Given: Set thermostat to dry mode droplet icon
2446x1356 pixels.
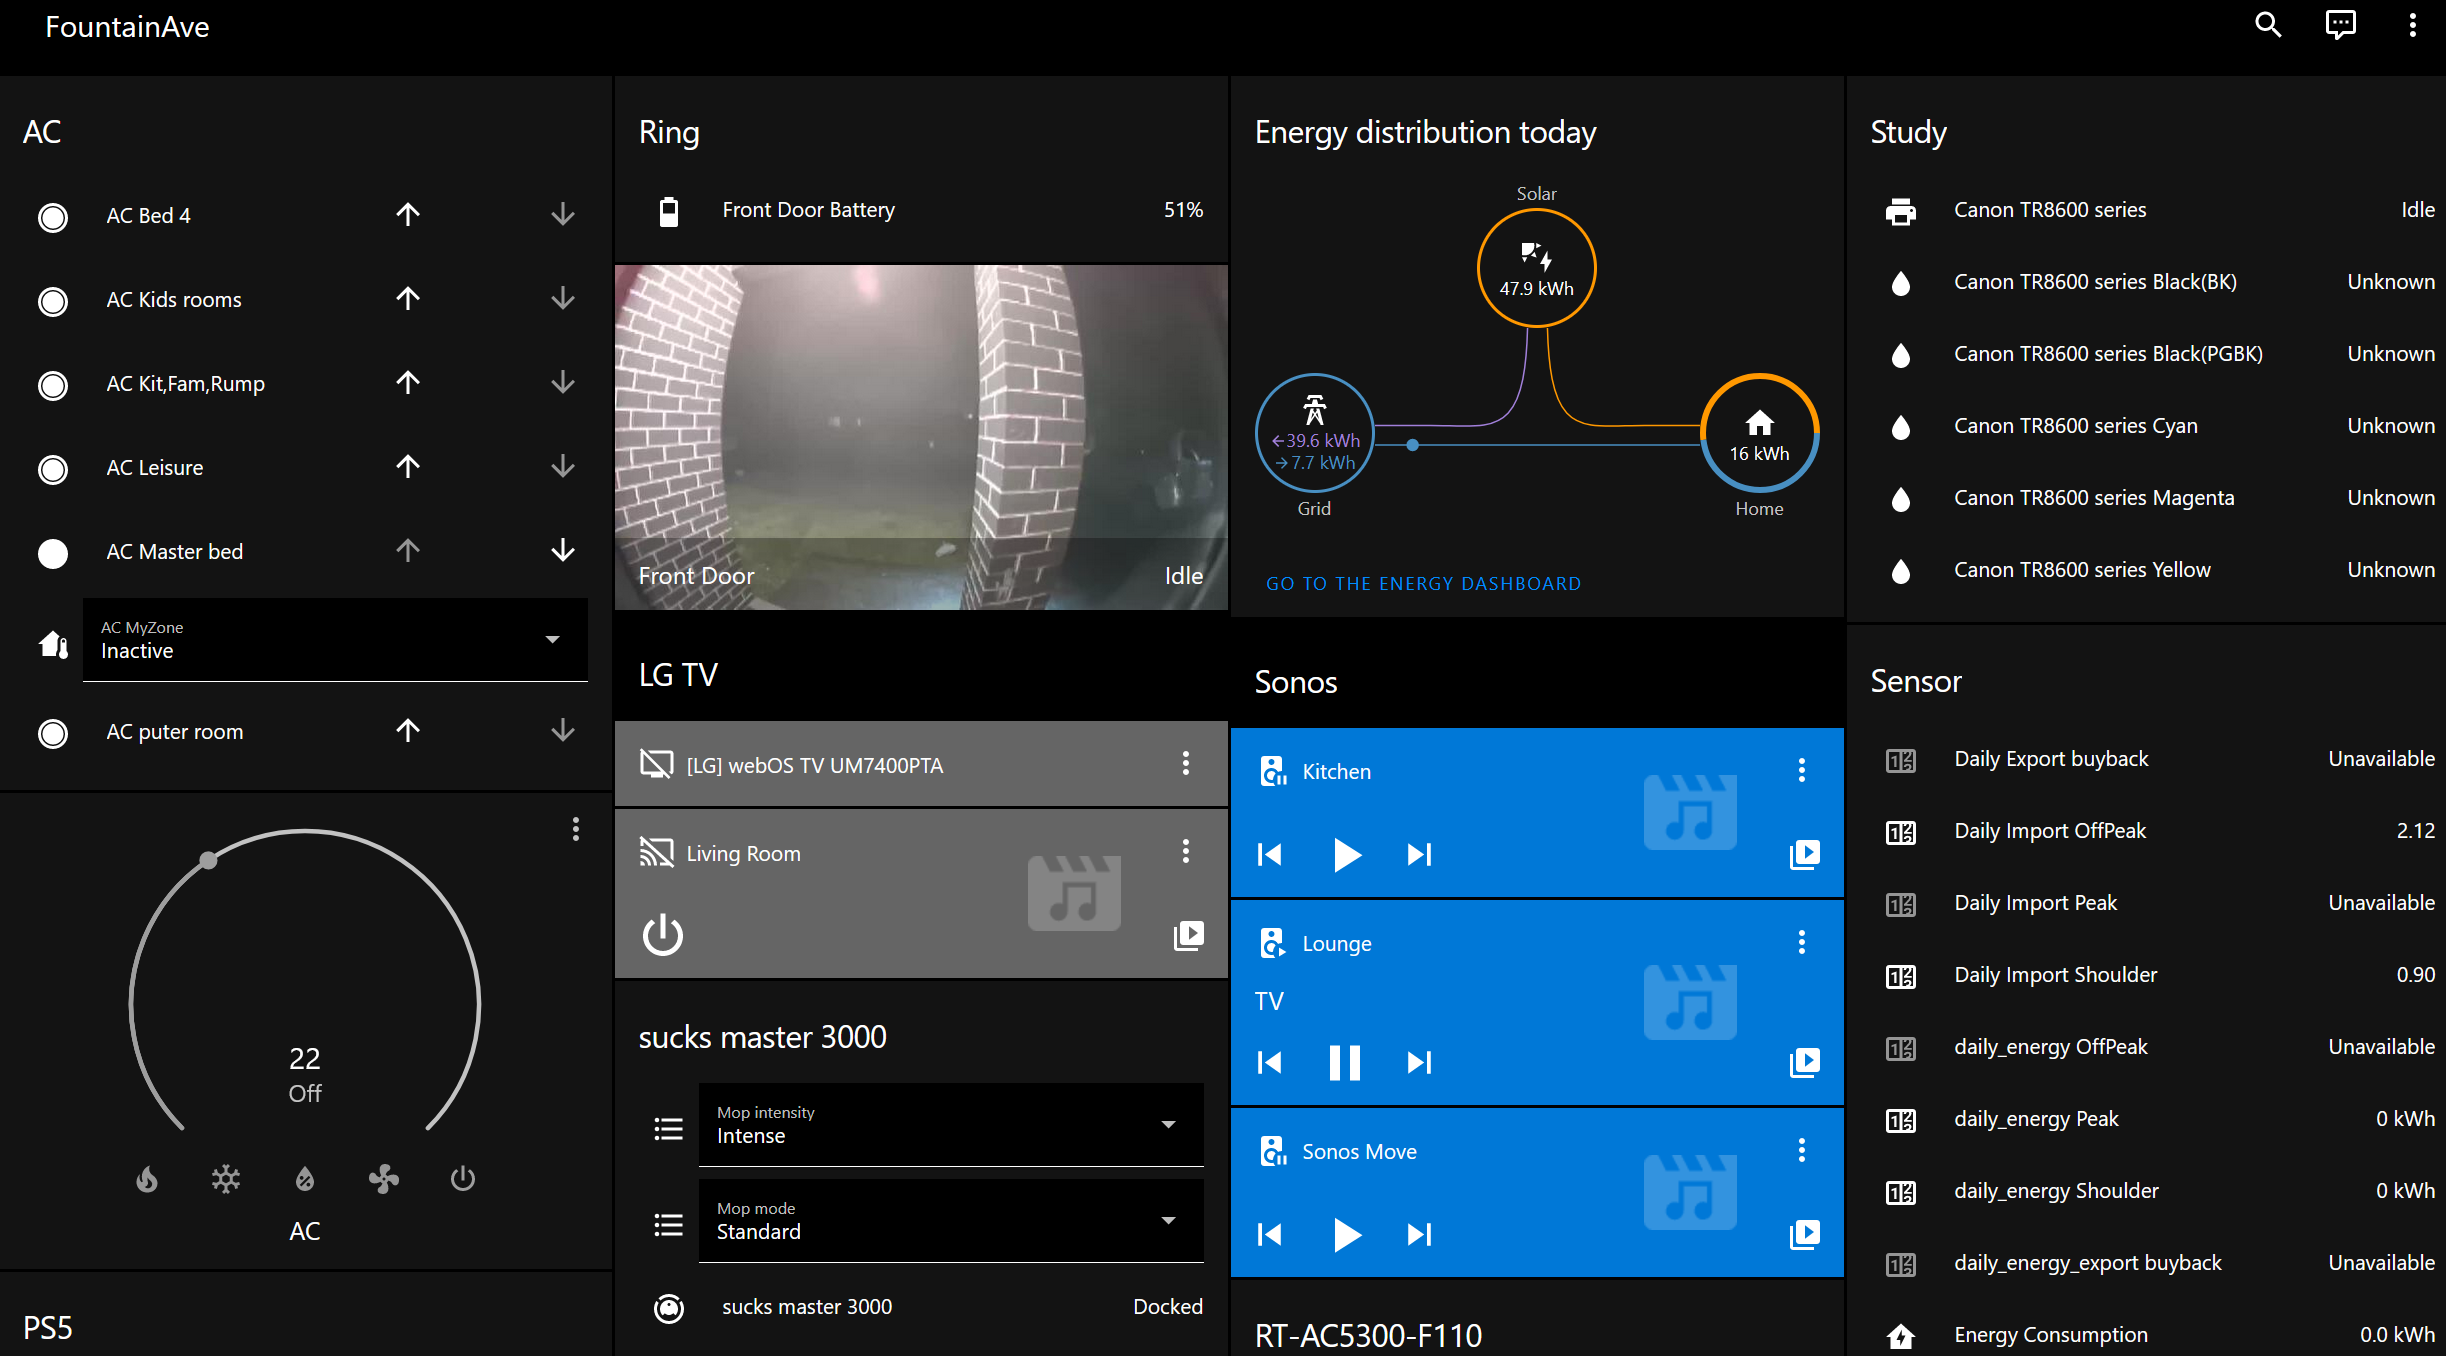Looking at the screenshot, I should tap(305, 1180).
